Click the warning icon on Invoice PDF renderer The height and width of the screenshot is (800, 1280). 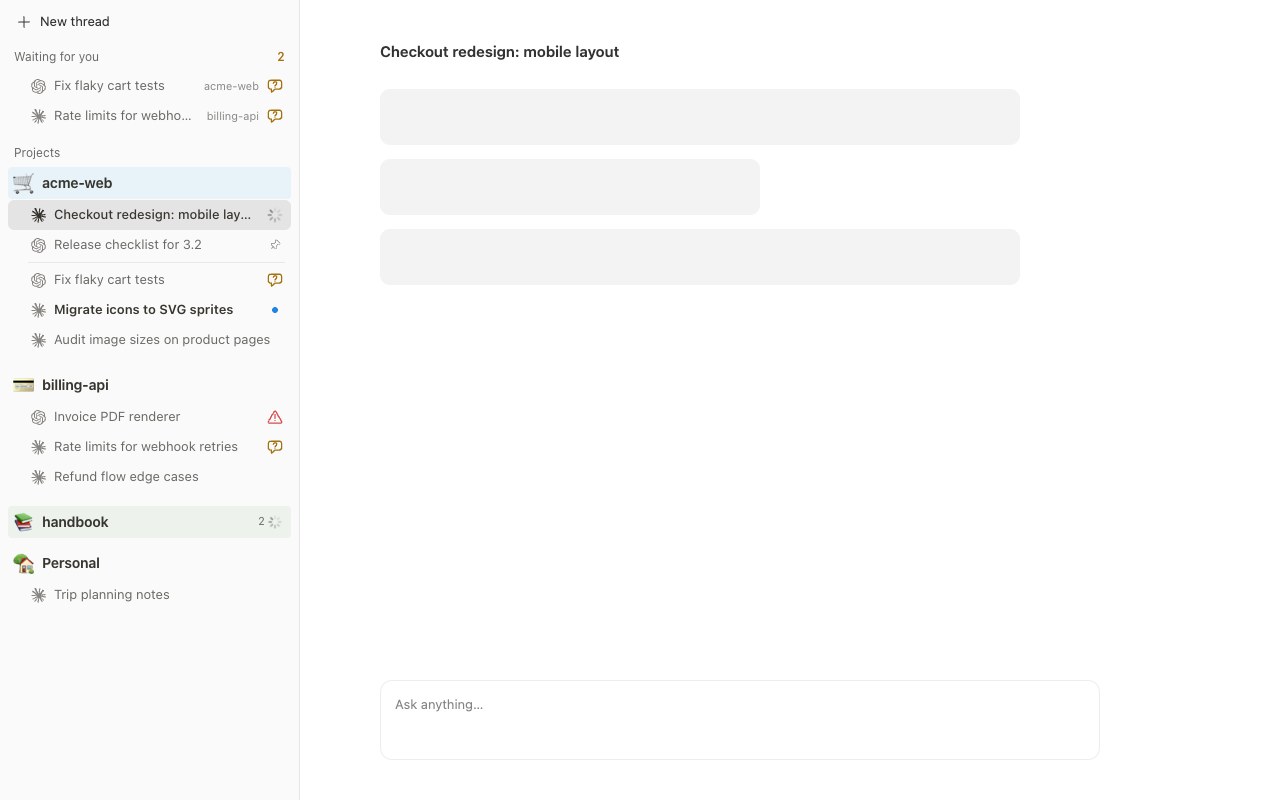(275, 417)
